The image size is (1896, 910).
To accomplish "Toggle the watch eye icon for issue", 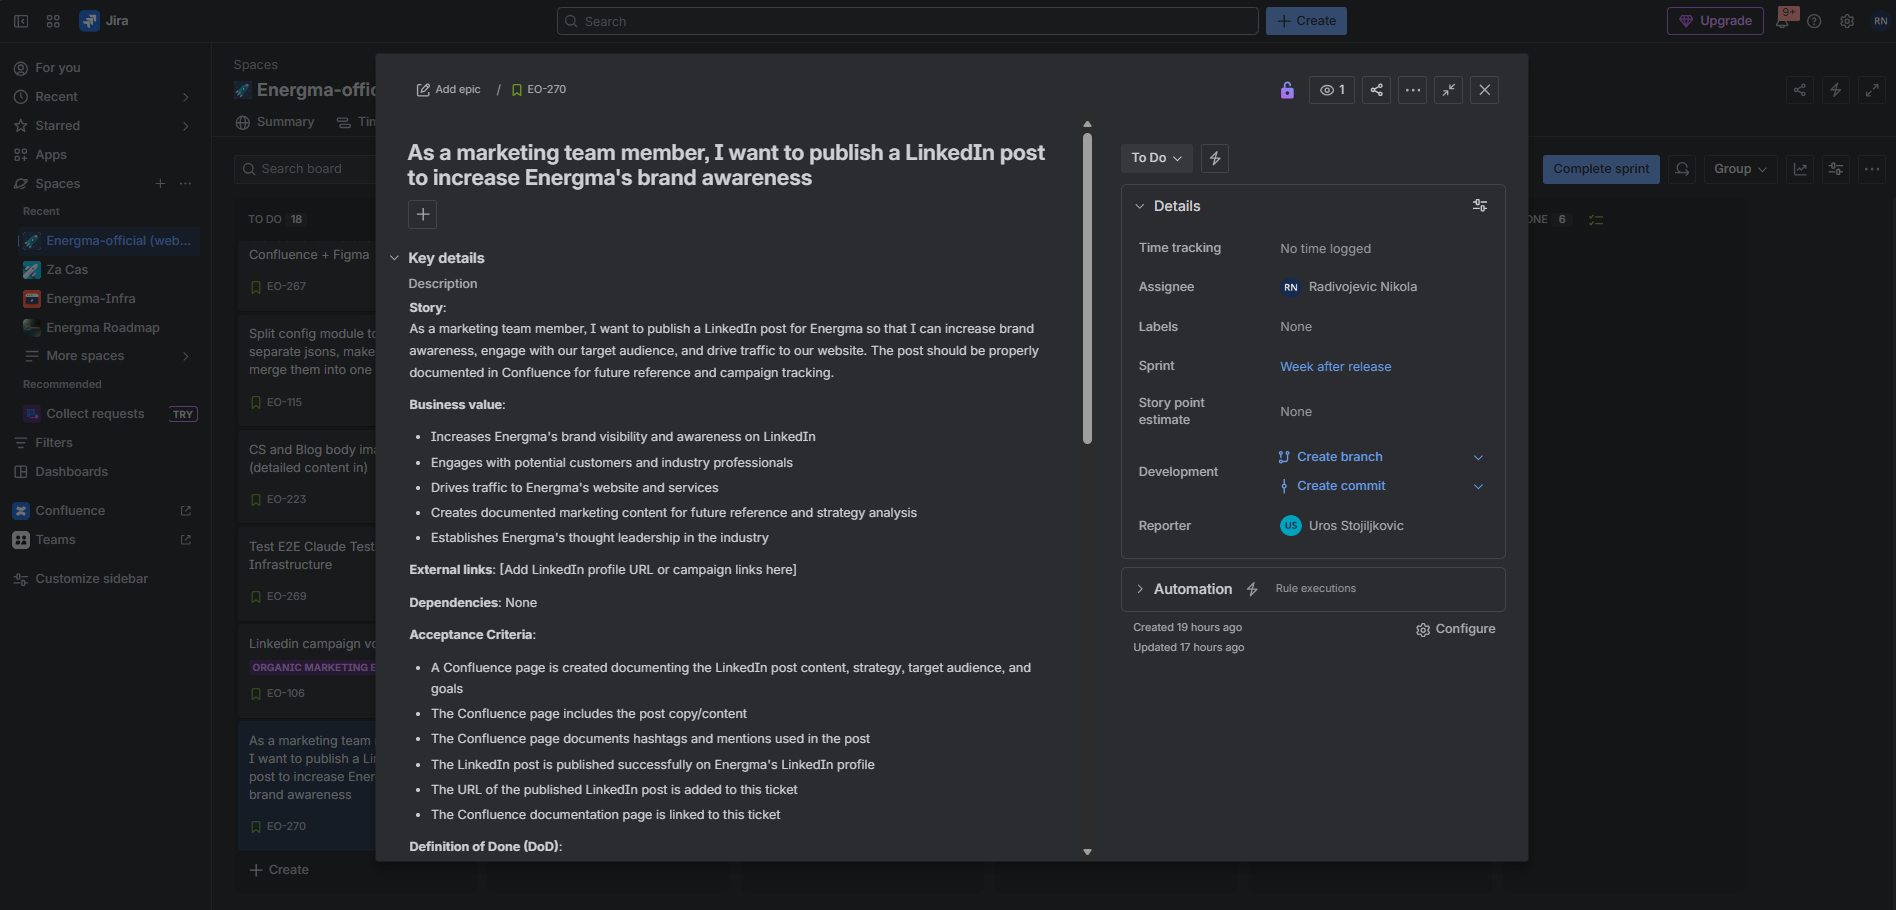I will (1332, 90).
